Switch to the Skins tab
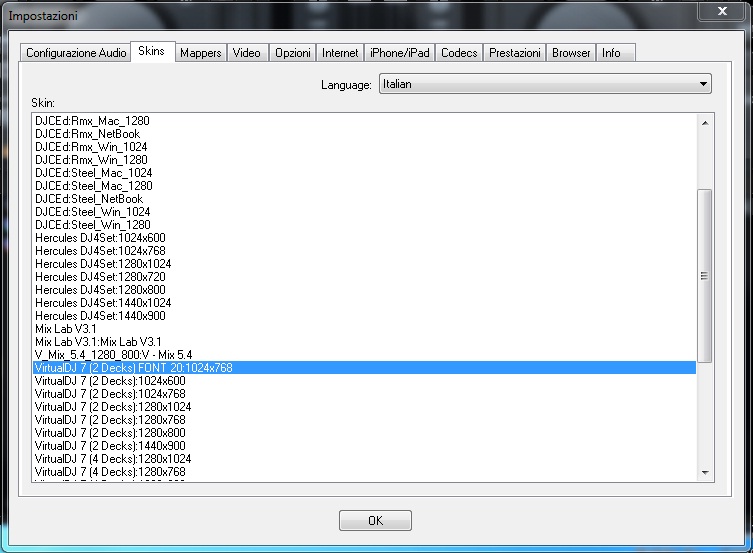 tap(152, 51)
